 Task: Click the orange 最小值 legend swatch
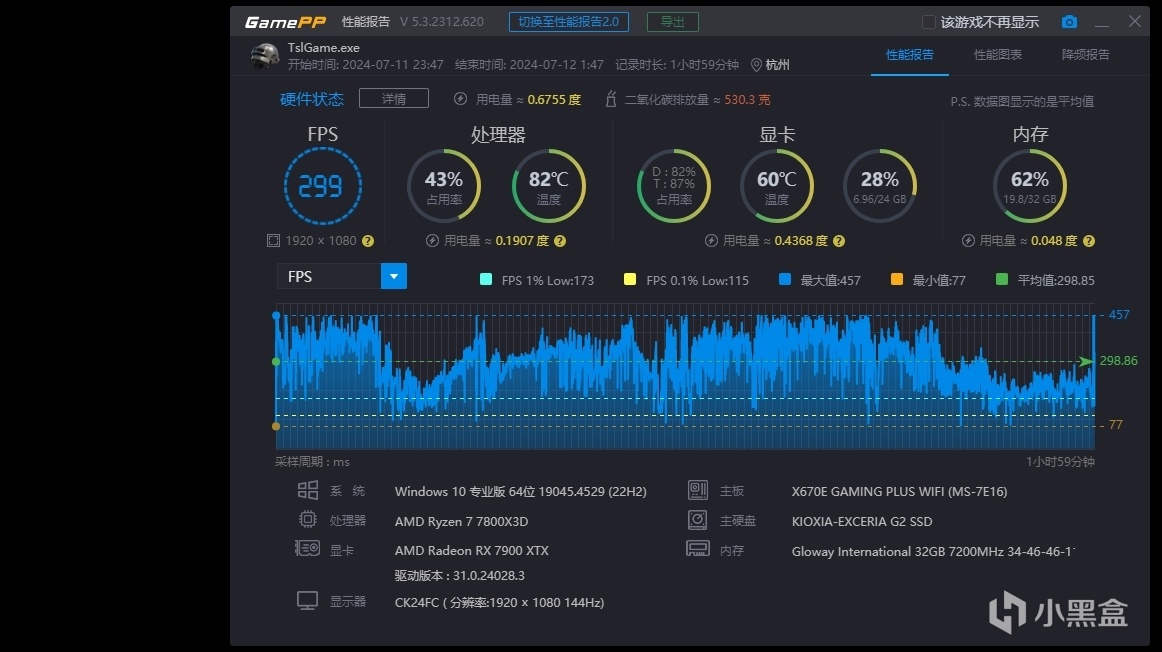pyautogui.click(x=897, y=279)
